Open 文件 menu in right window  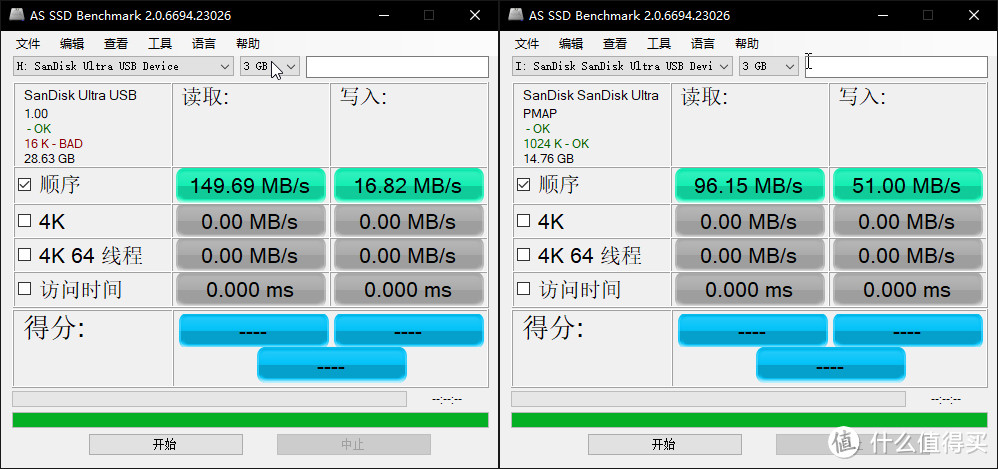(x=527, y=44)
